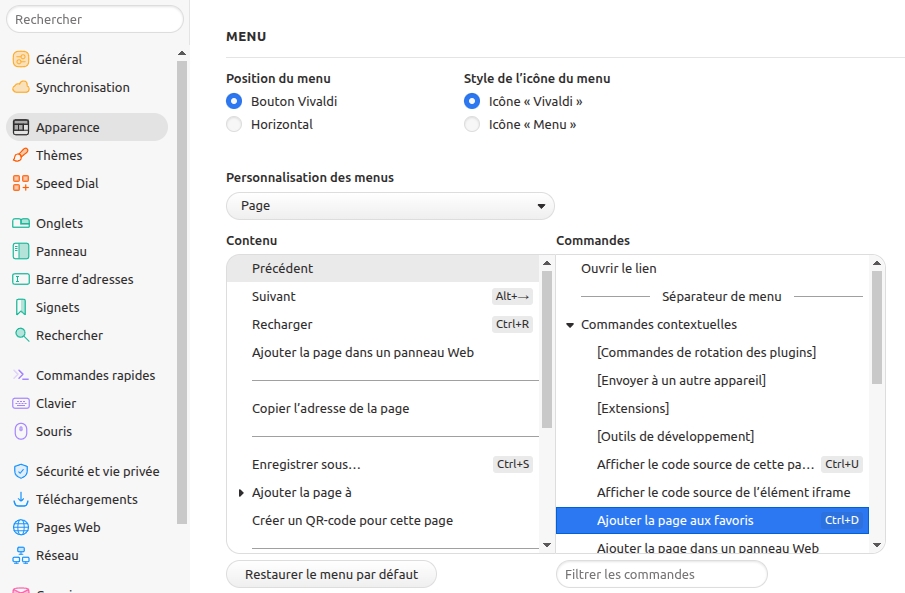905x593 pixels.
Task: Open Sécurité et vie privée shield icon
Action: pyautogui.click(x=20, y=471)
